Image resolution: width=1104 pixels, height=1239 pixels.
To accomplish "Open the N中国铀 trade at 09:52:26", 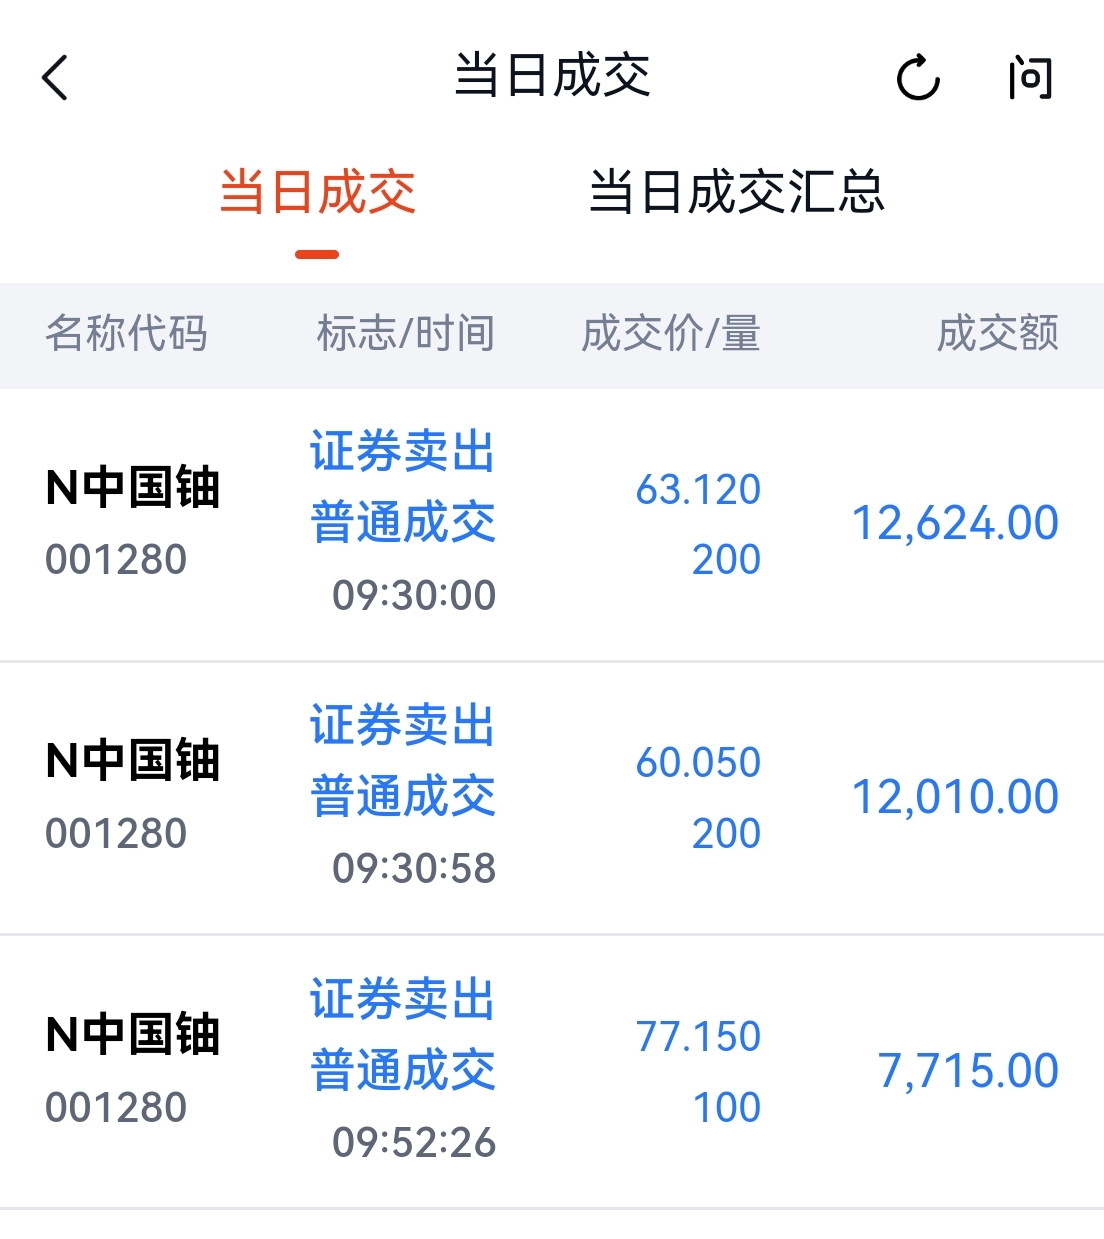I will coord(552,1072).
